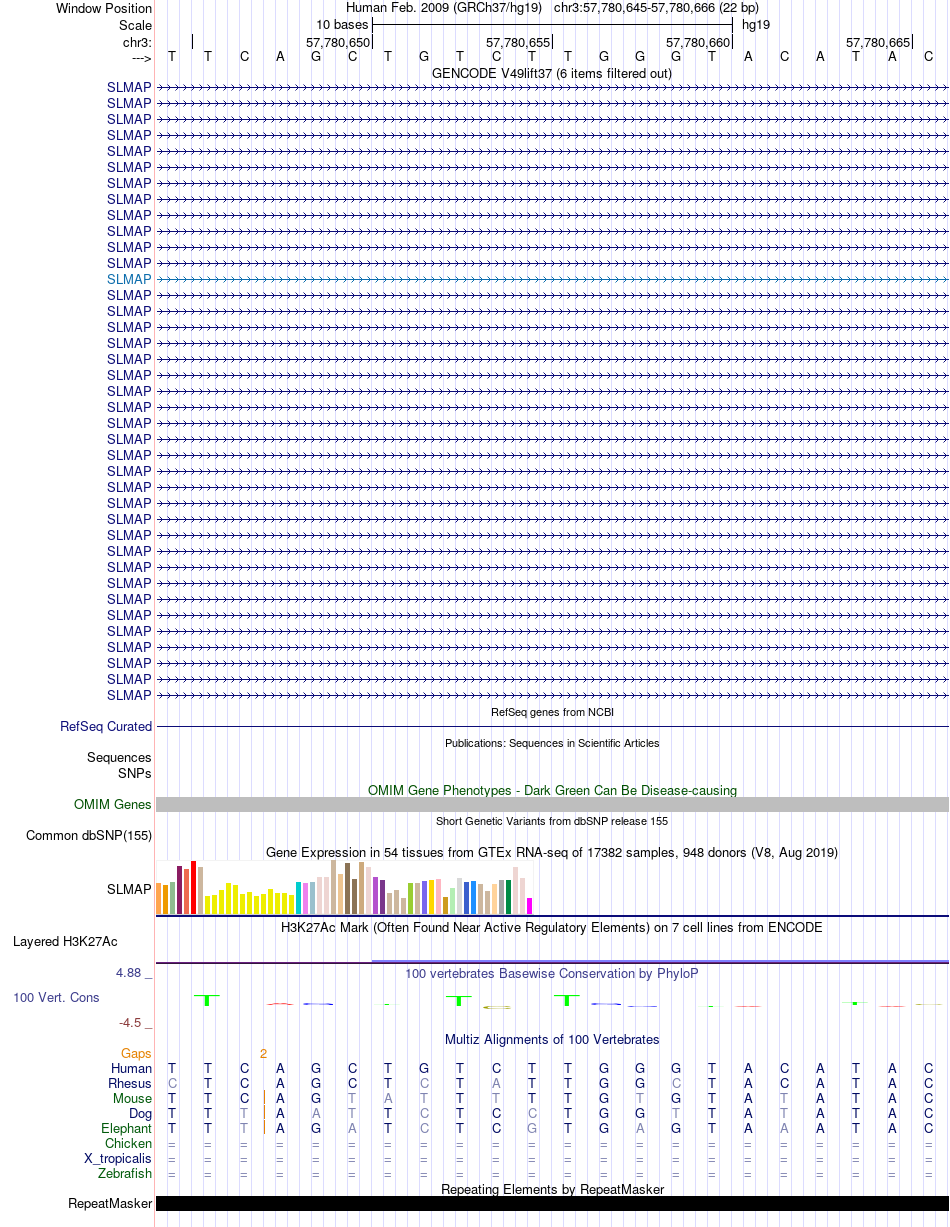Click the Human alignment row label

(x=131, y=1068)
